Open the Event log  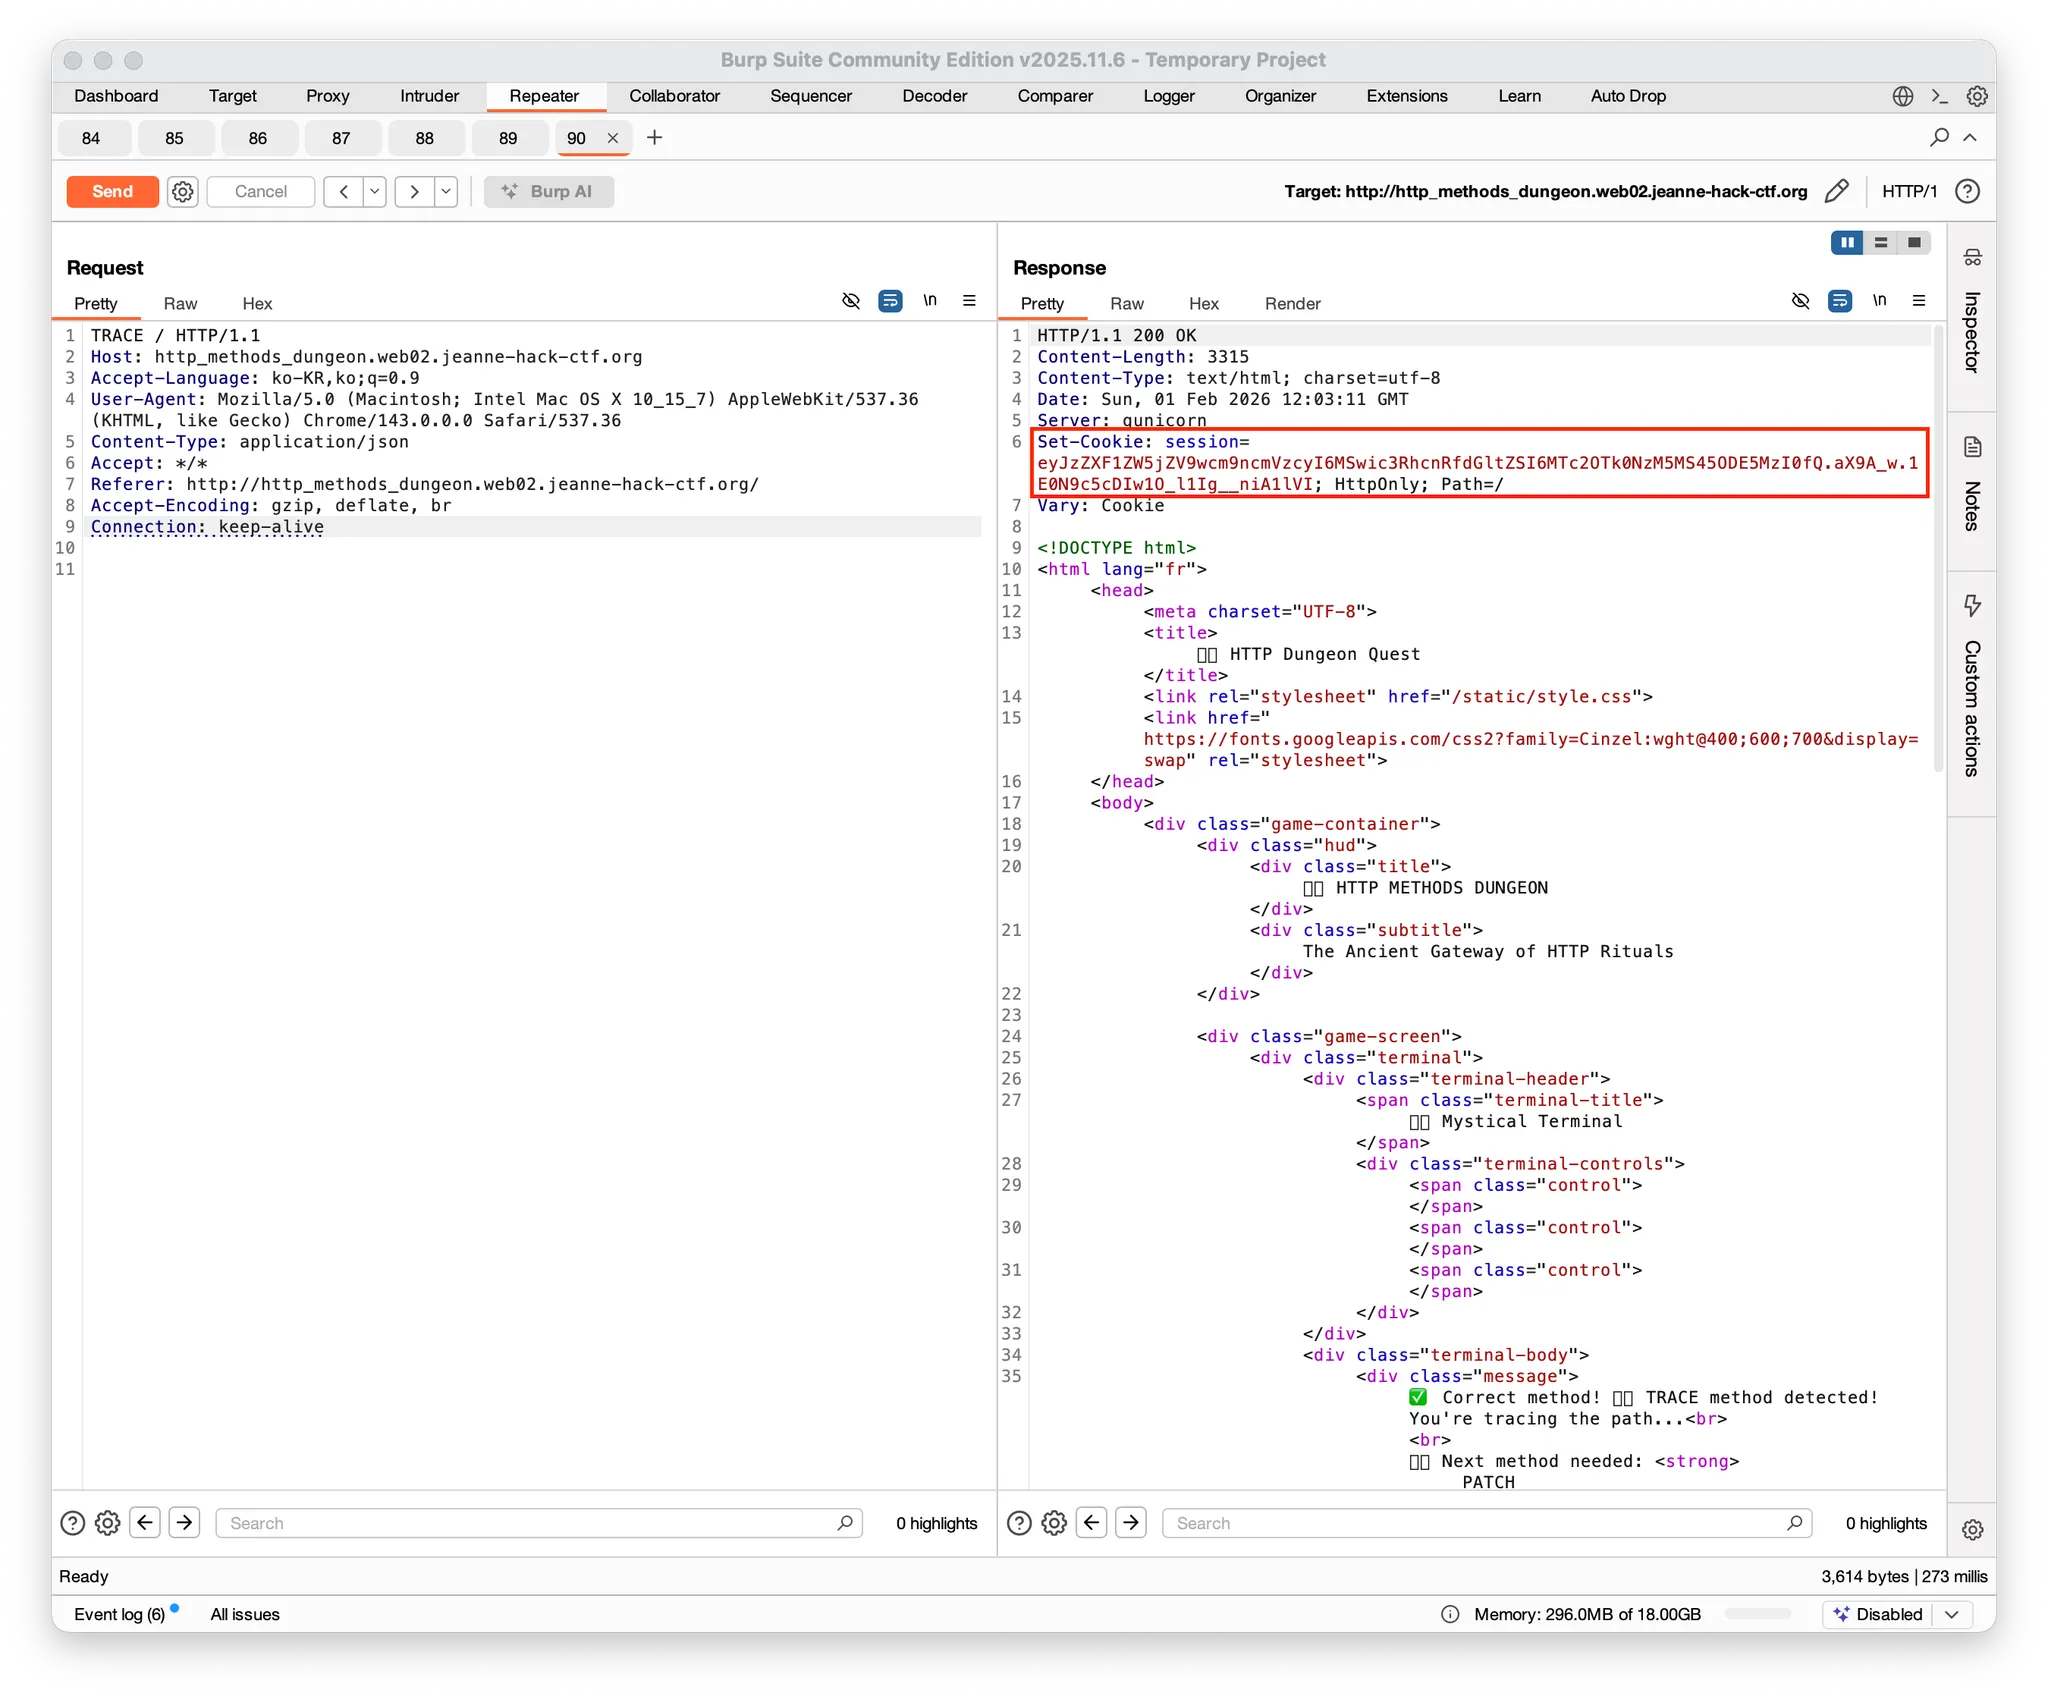[119, 1614]
